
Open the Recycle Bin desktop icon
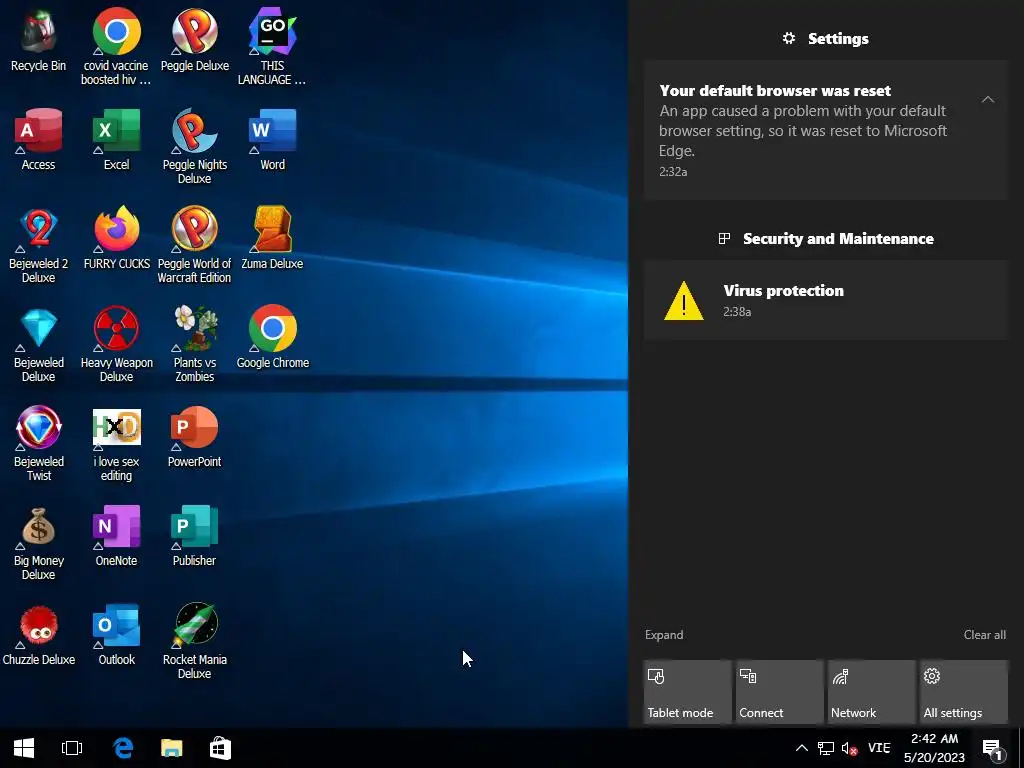point(39,40)
